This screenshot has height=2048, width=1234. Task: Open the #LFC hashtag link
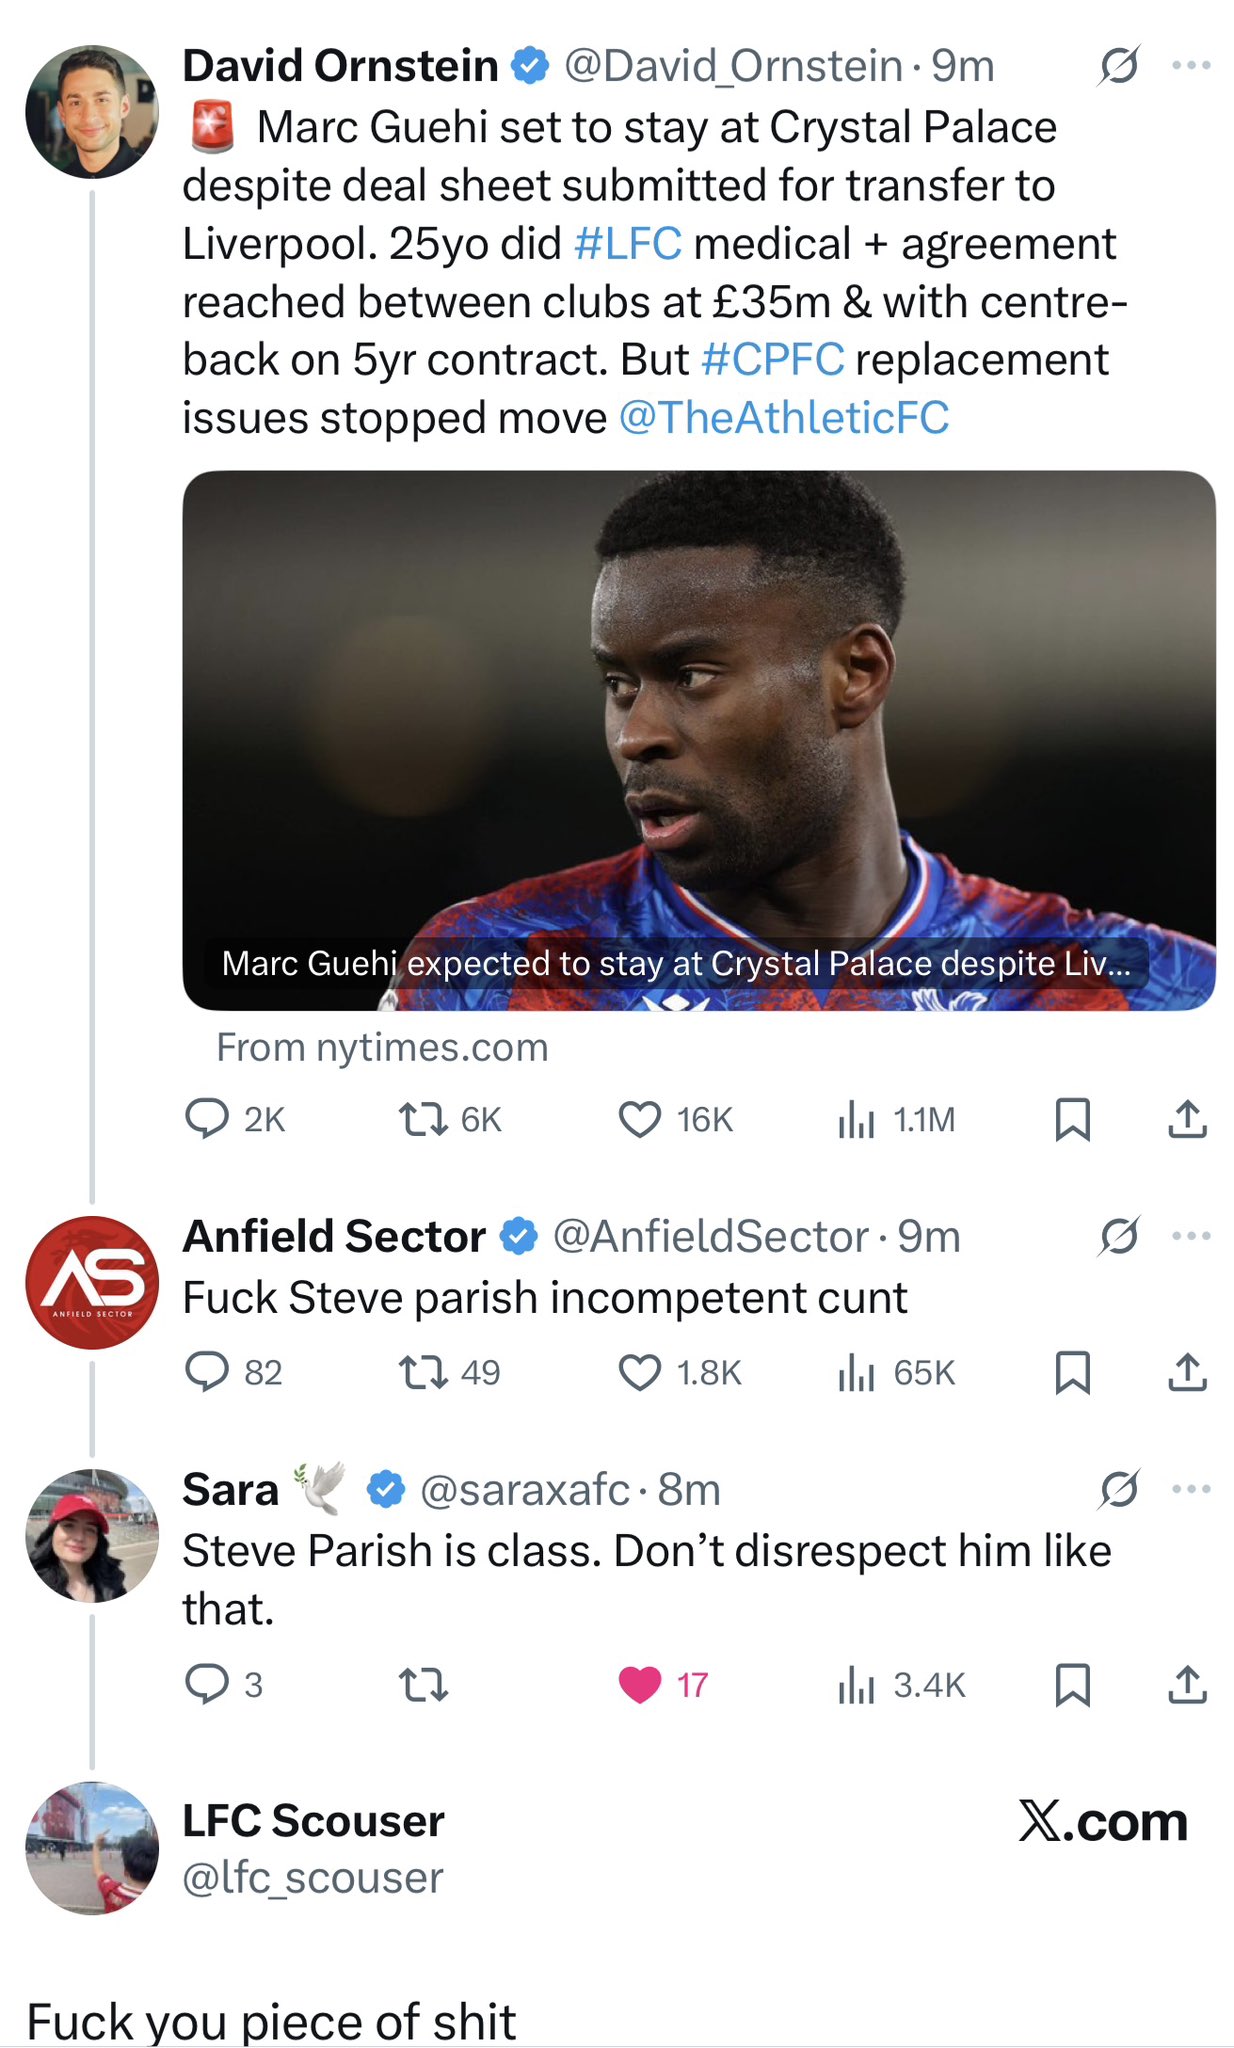[628, 244]
